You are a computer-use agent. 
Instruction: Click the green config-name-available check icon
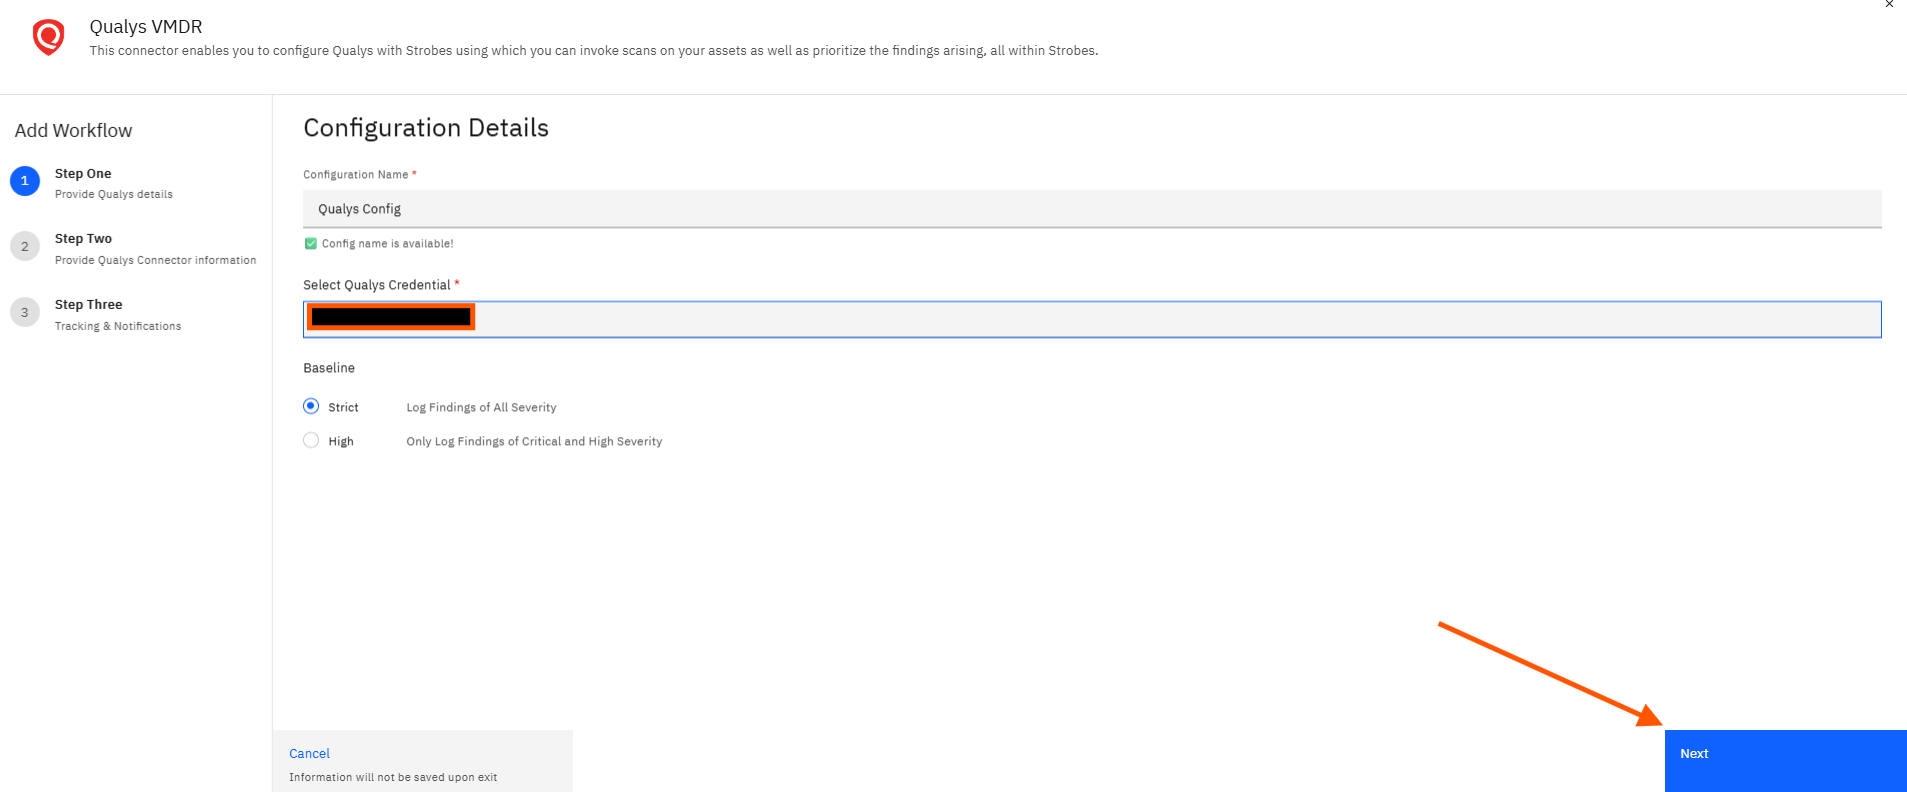pyautogui.click(x=311, y=243)
